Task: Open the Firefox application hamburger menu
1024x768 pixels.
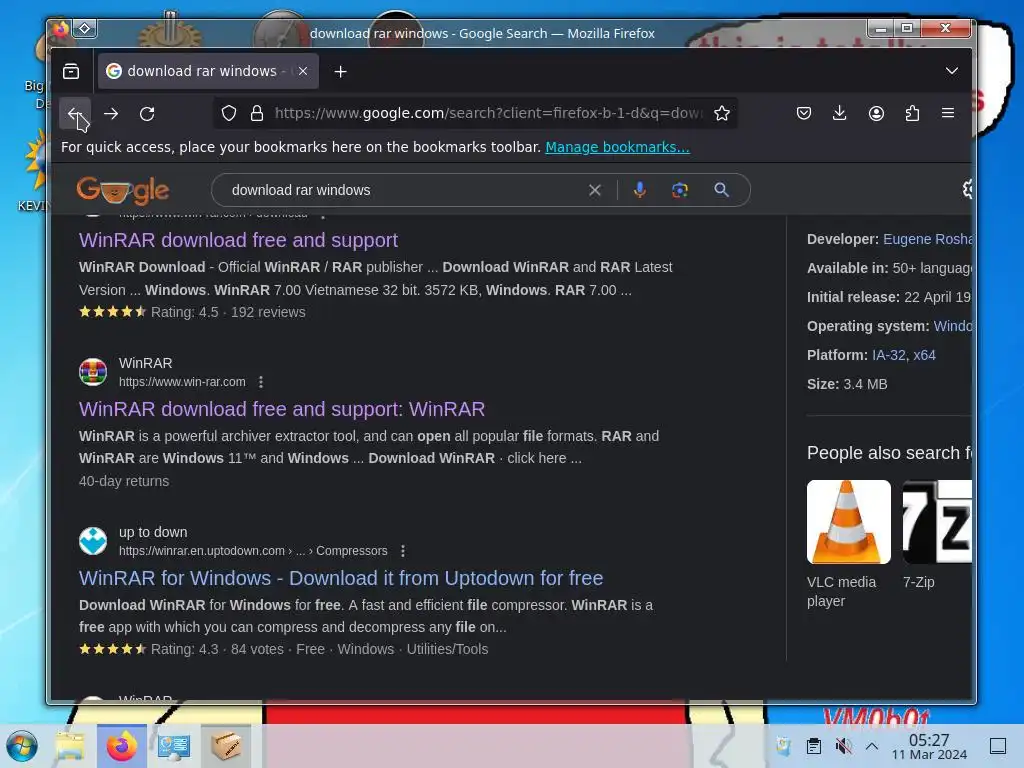Action: coord(948,114)
